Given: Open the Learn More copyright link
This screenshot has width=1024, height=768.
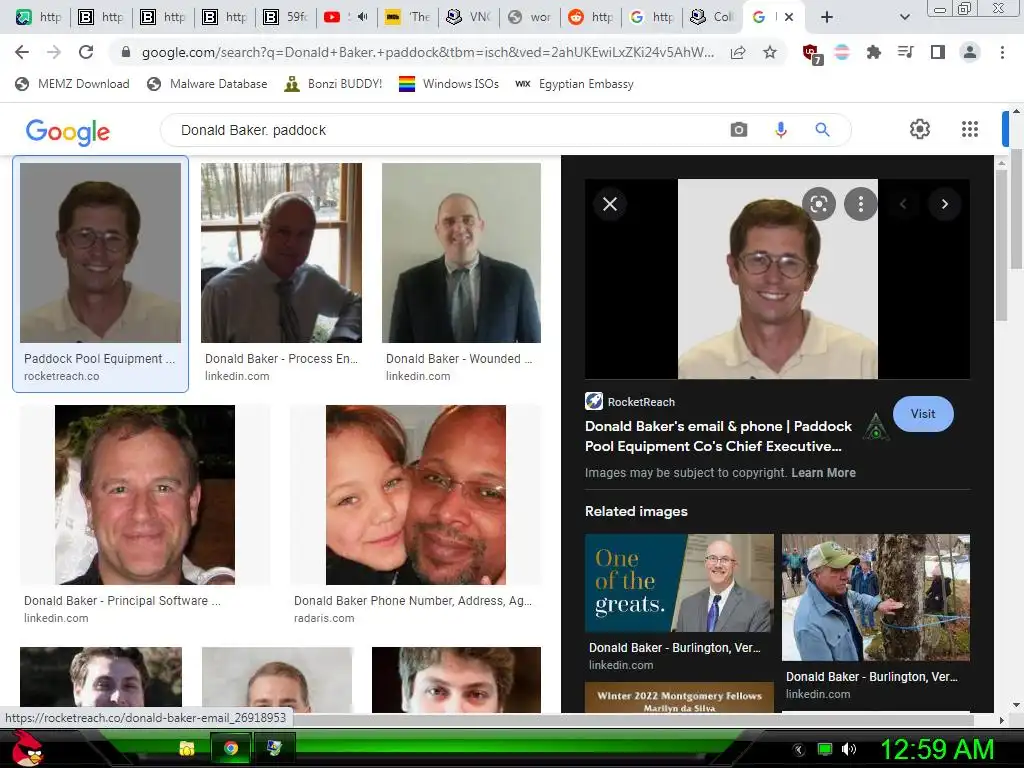Looking at the screenshot, I should pyautogui.click(x=824, y=473).
